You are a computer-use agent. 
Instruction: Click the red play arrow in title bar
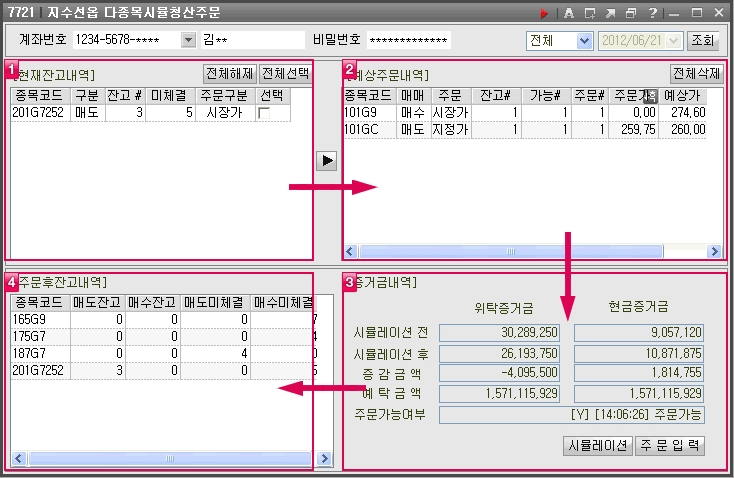[544, 13]
